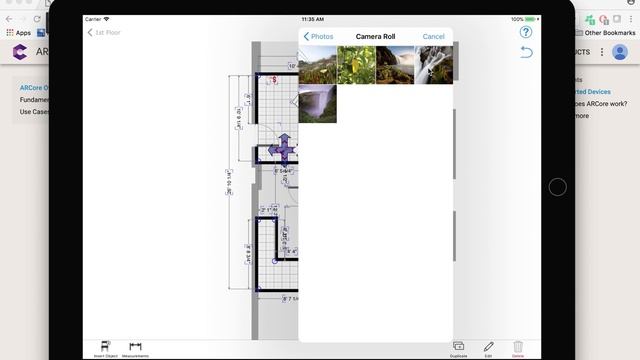Image resolution: width=640 pixels, height=360 pixels.
Task: Click the Fundamentals sidebar link in browser
Action: pyautogui.click(x=34, y=100)
